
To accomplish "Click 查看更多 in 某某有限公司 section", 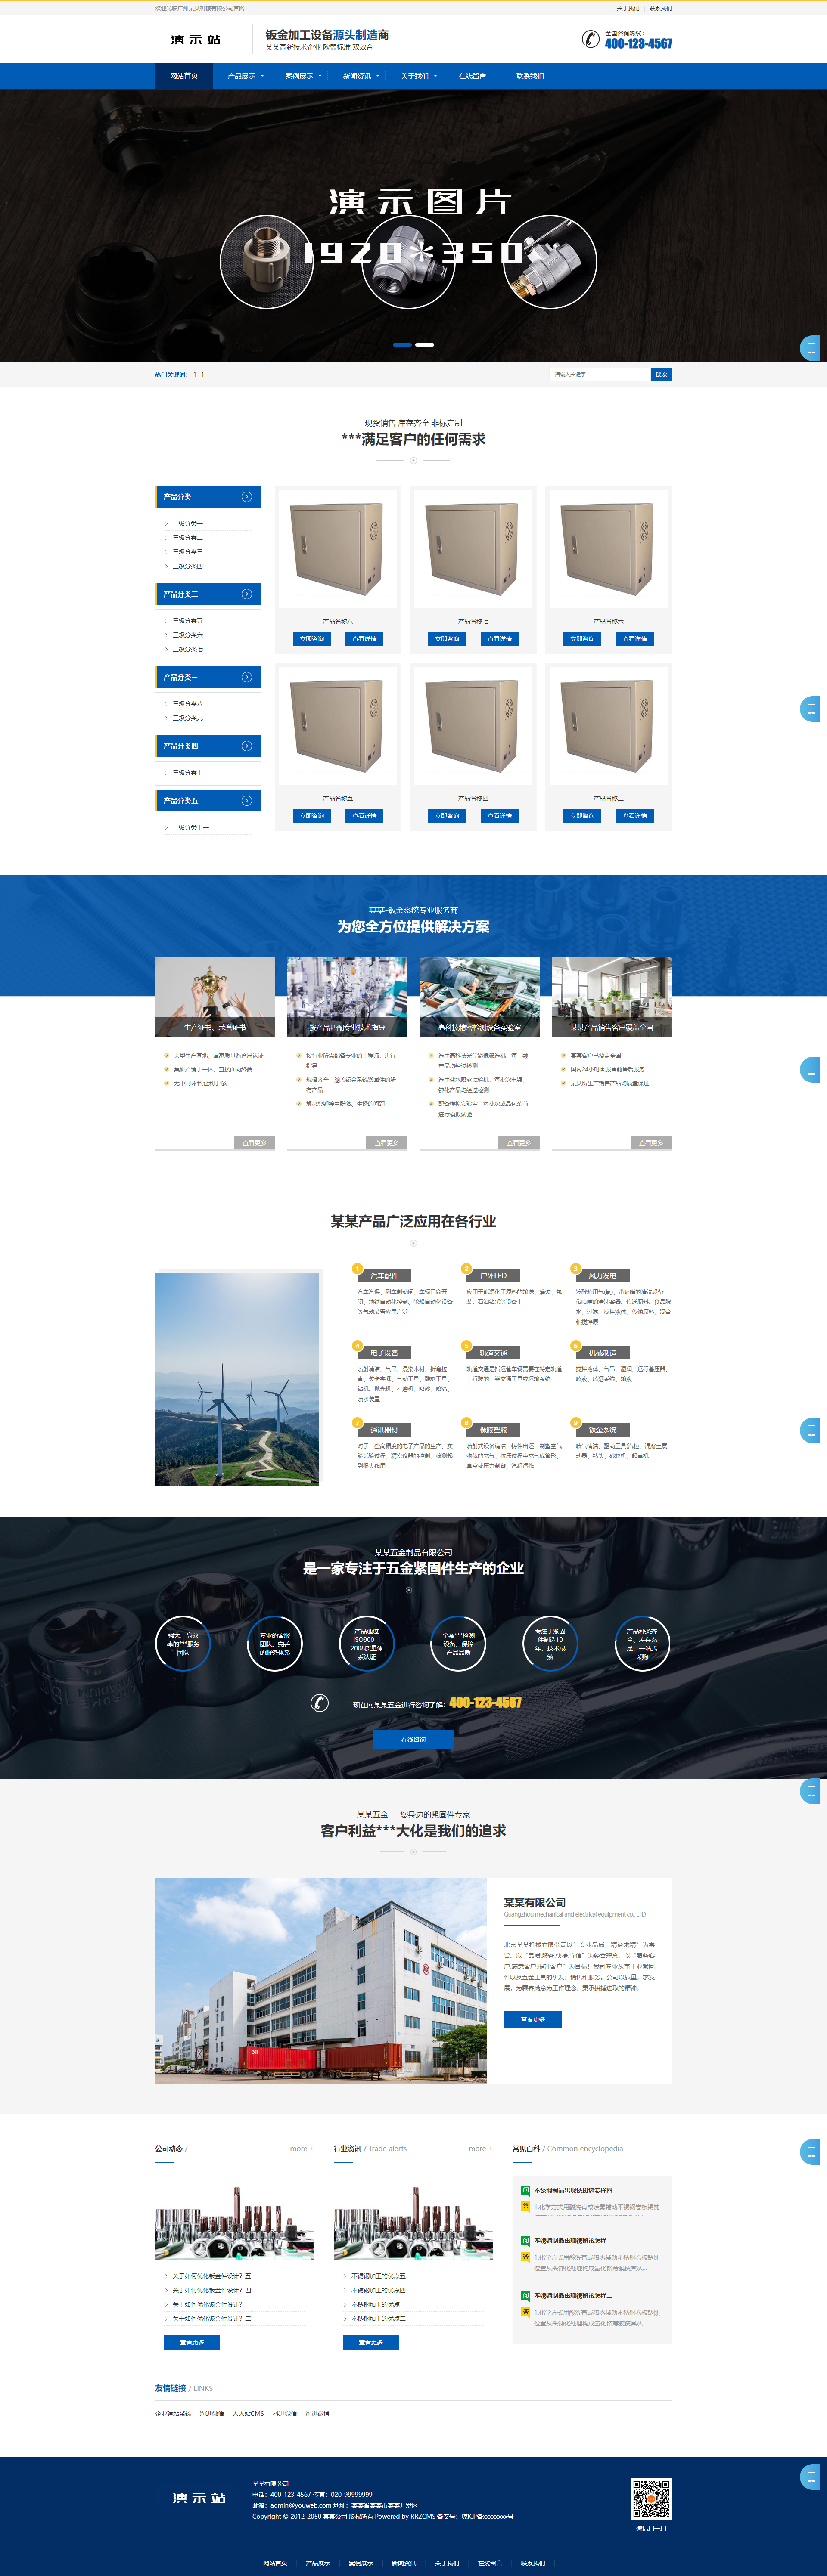I will (533, 2020).
